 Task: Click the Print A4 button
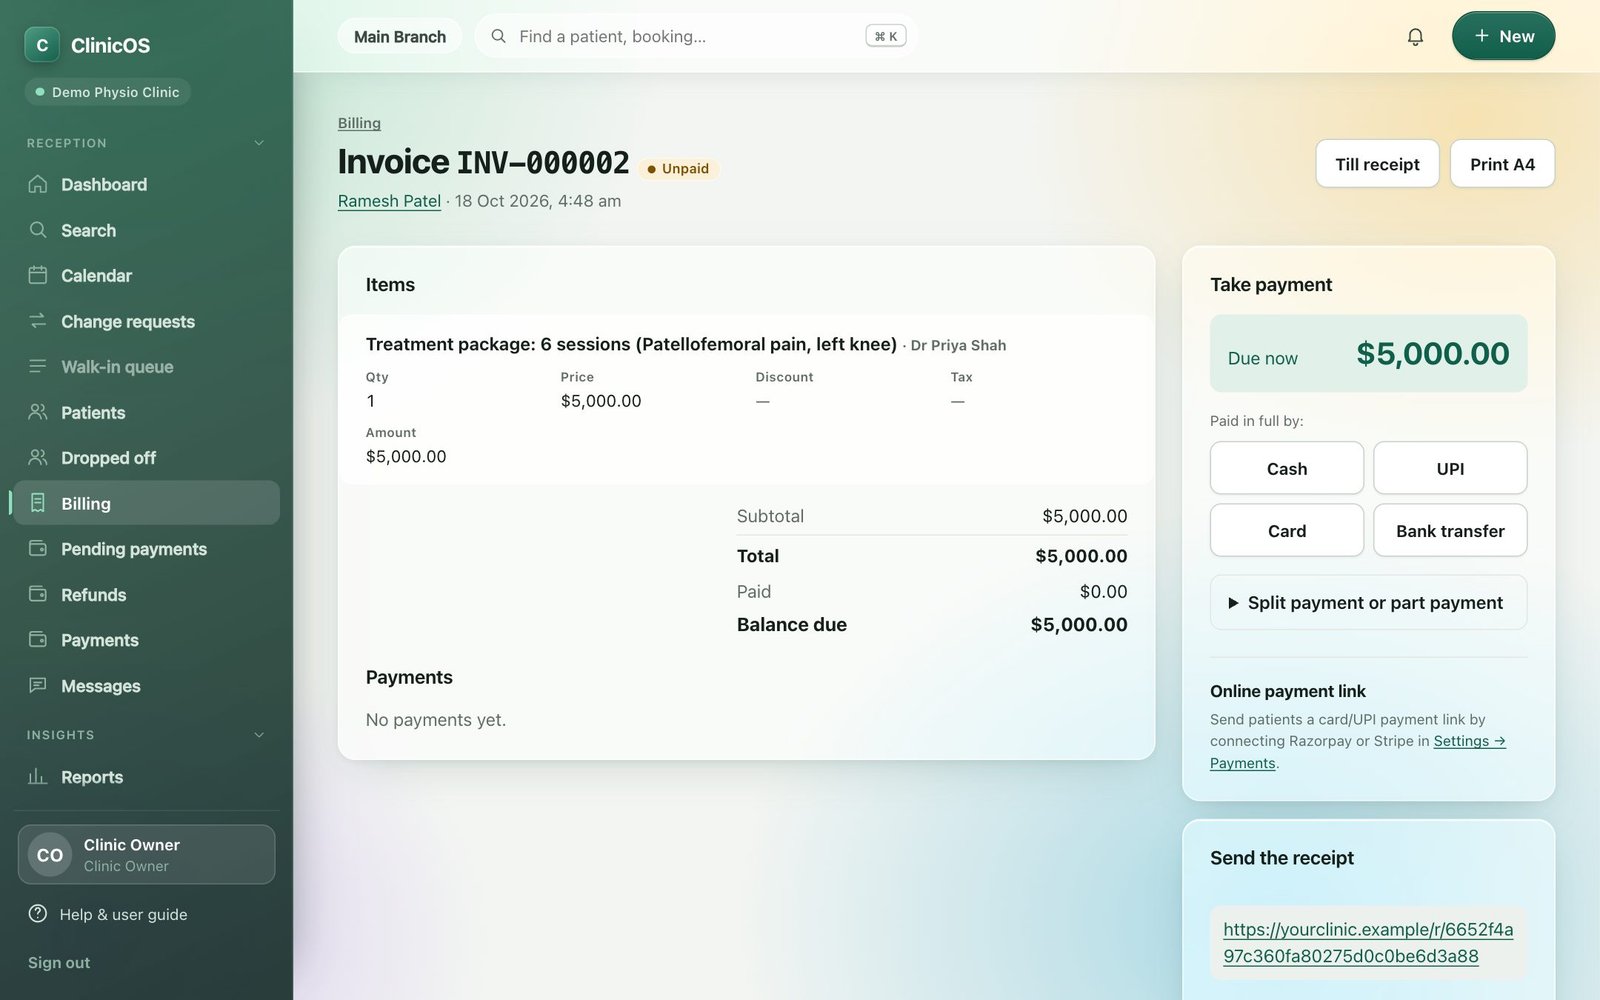(1502, 164)
